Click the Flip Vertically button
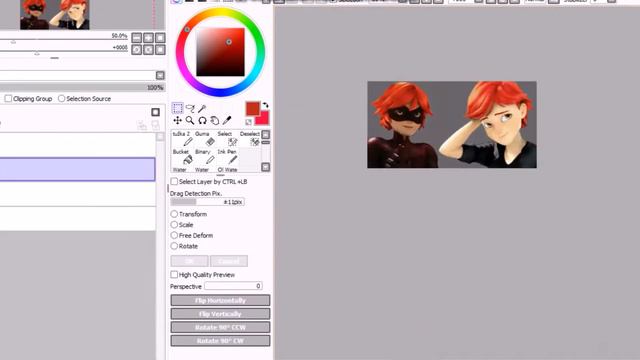Screen dimensions: 640x360 (220, 314)
